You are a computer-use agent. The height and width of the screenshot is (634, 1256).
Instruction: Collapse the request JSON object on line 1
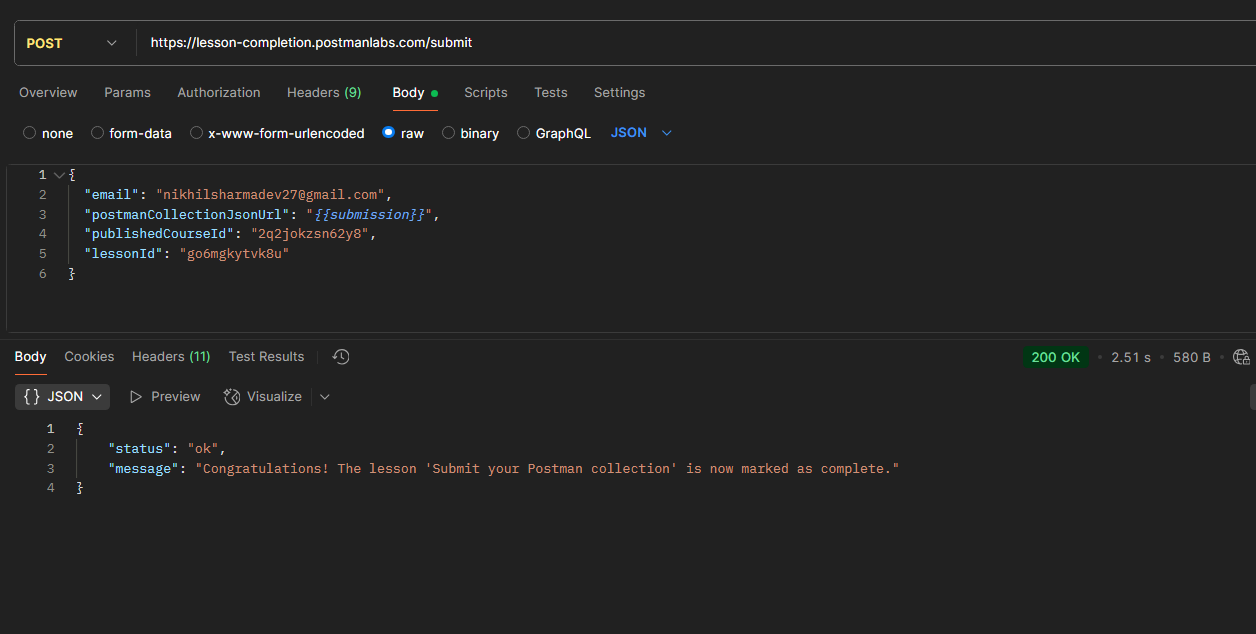(59, 175)
